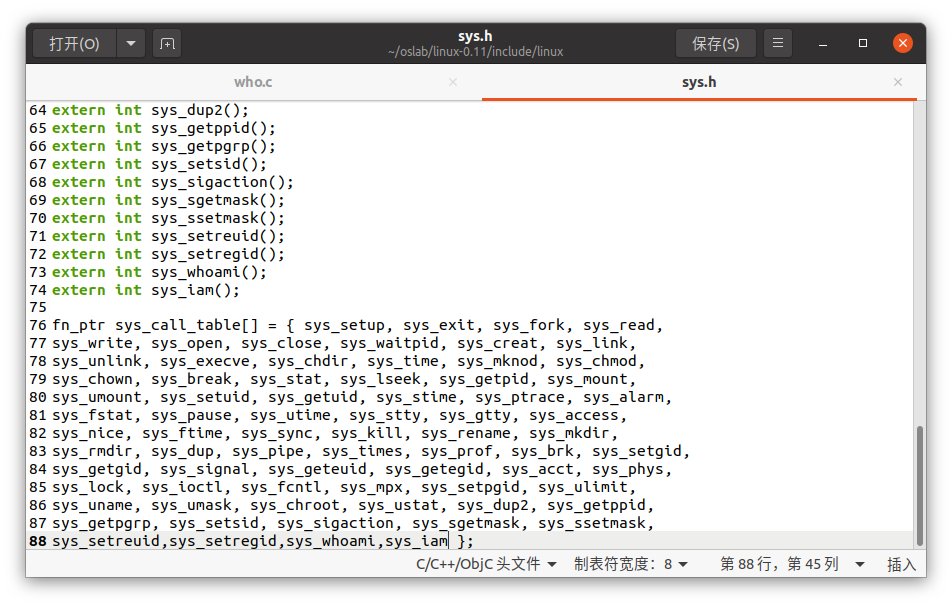Click on sys_chroot in line 86
This screenshot has height=606, width=952.
pos(295,505)
